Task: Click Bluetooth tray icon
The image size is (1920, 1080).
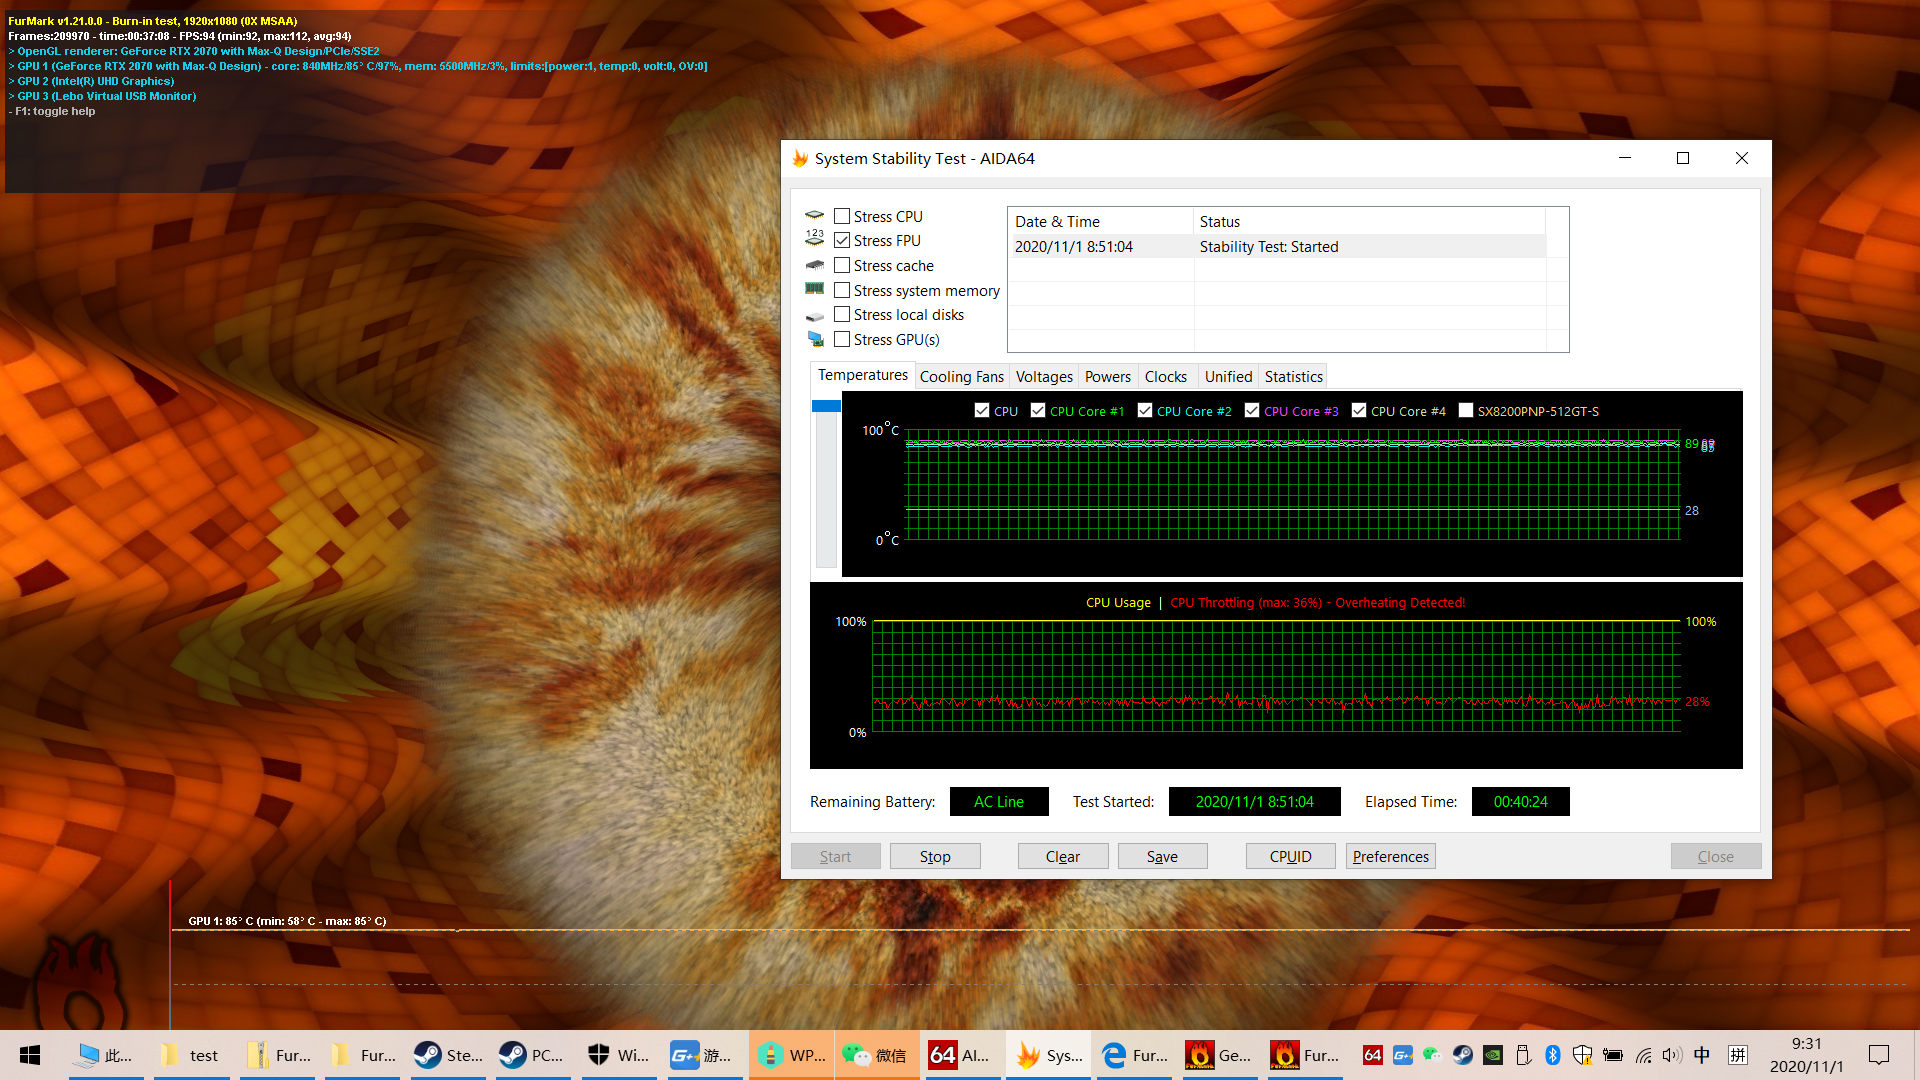Action: coord(1553,1055)
